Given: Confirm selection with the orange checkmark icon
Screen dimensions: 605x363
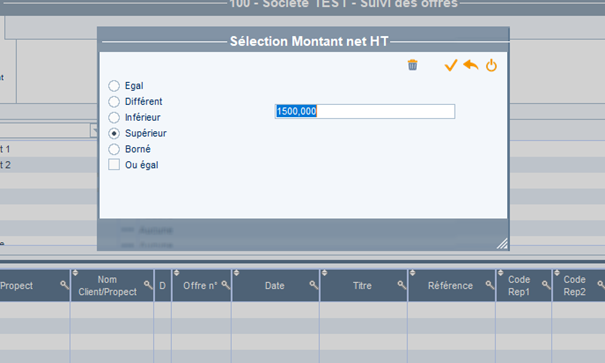Looking at the screenshot, I should click(451, 65).
